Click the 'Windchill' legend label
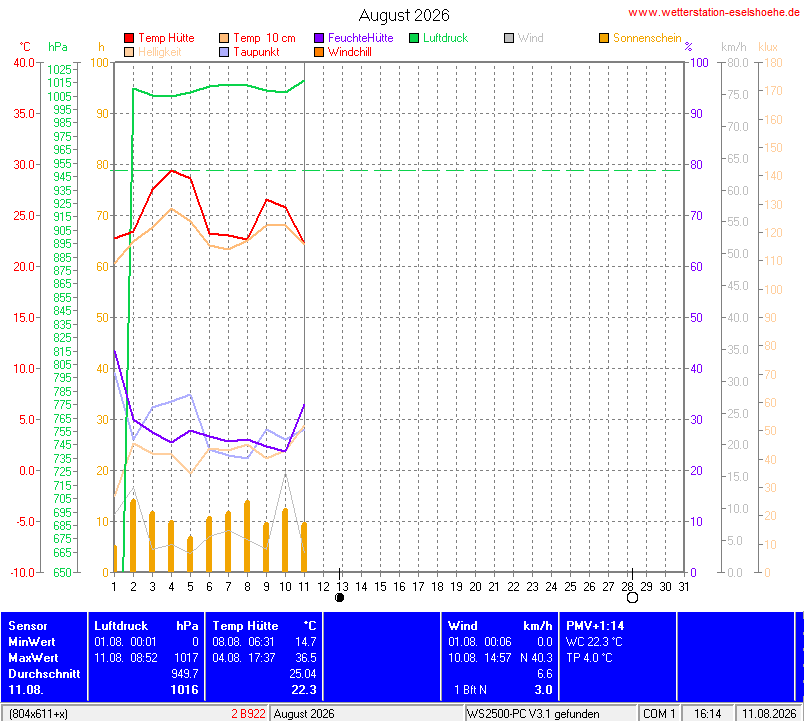Screen dimensions: 804x721 coord(350,52)
